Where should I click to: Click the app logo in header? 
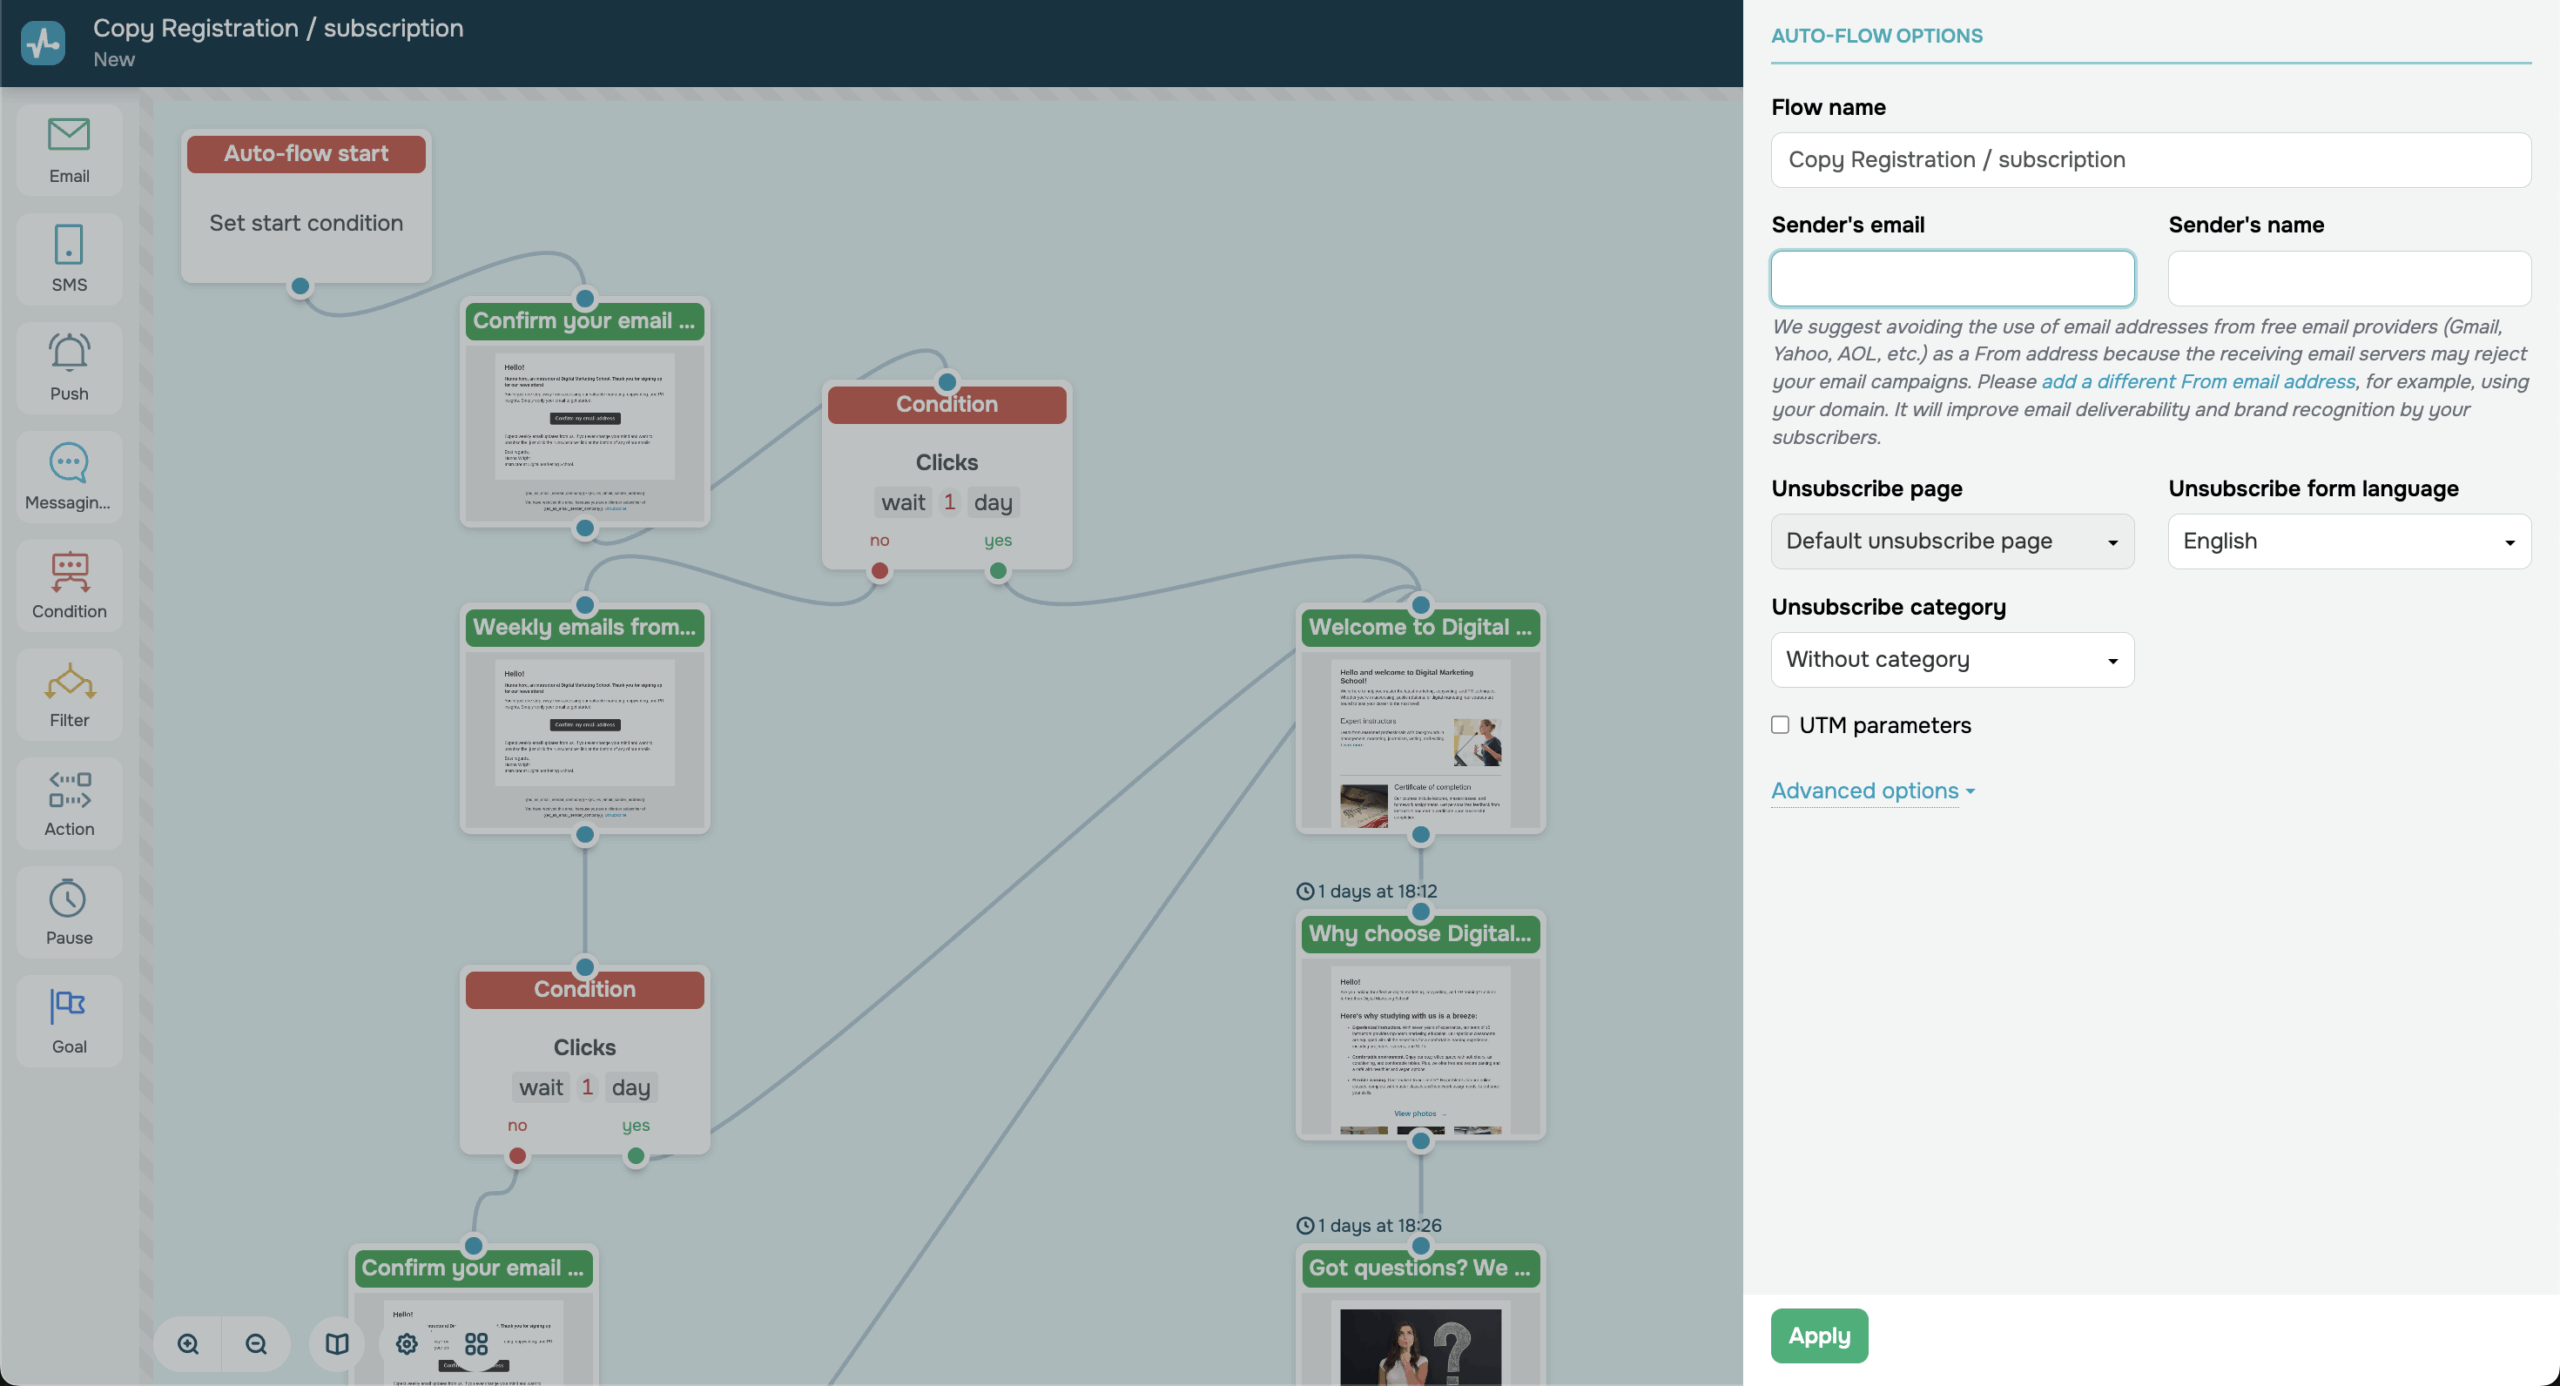(43, 43)
